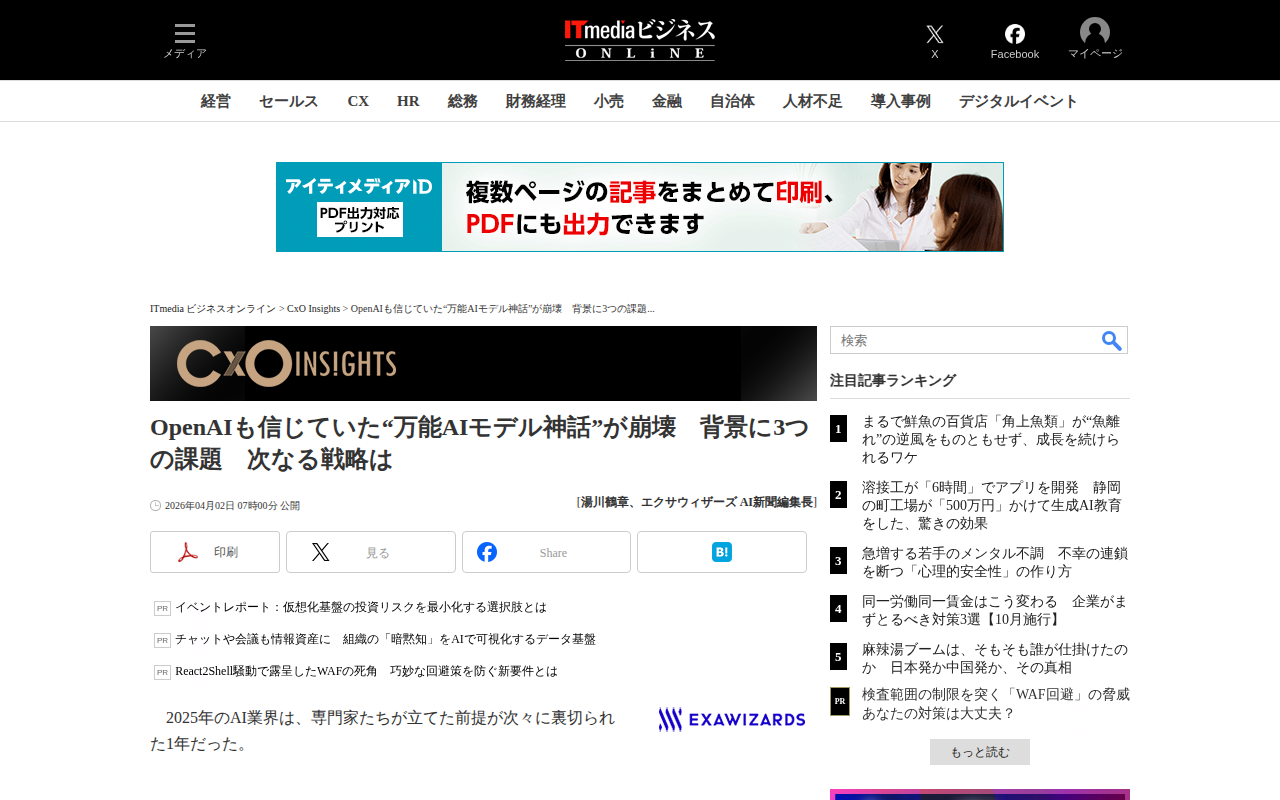Image resolution: width=1280 pixels, height=800 pixels.
Task: Open ranking 4 article 同一労働同一賃金はこう変わる
Action: pos(995,610)
